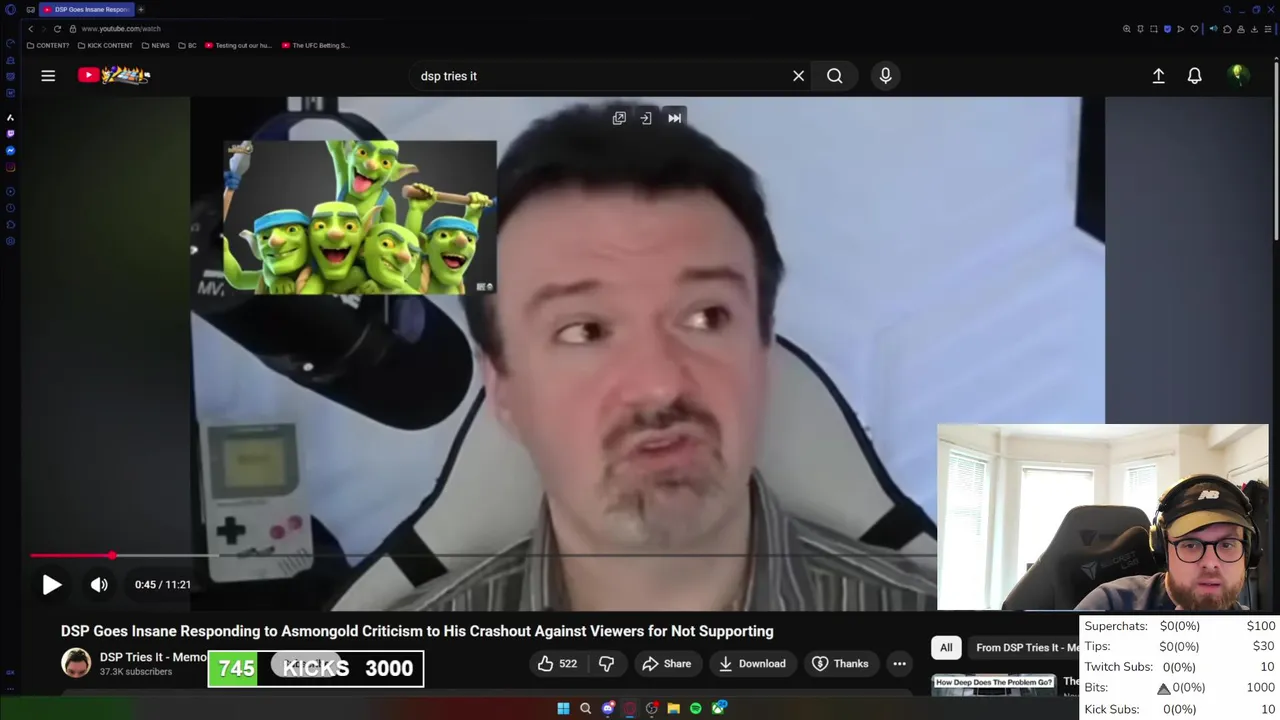
Task: Start voice search with the microphone
Action: [885, 76]
